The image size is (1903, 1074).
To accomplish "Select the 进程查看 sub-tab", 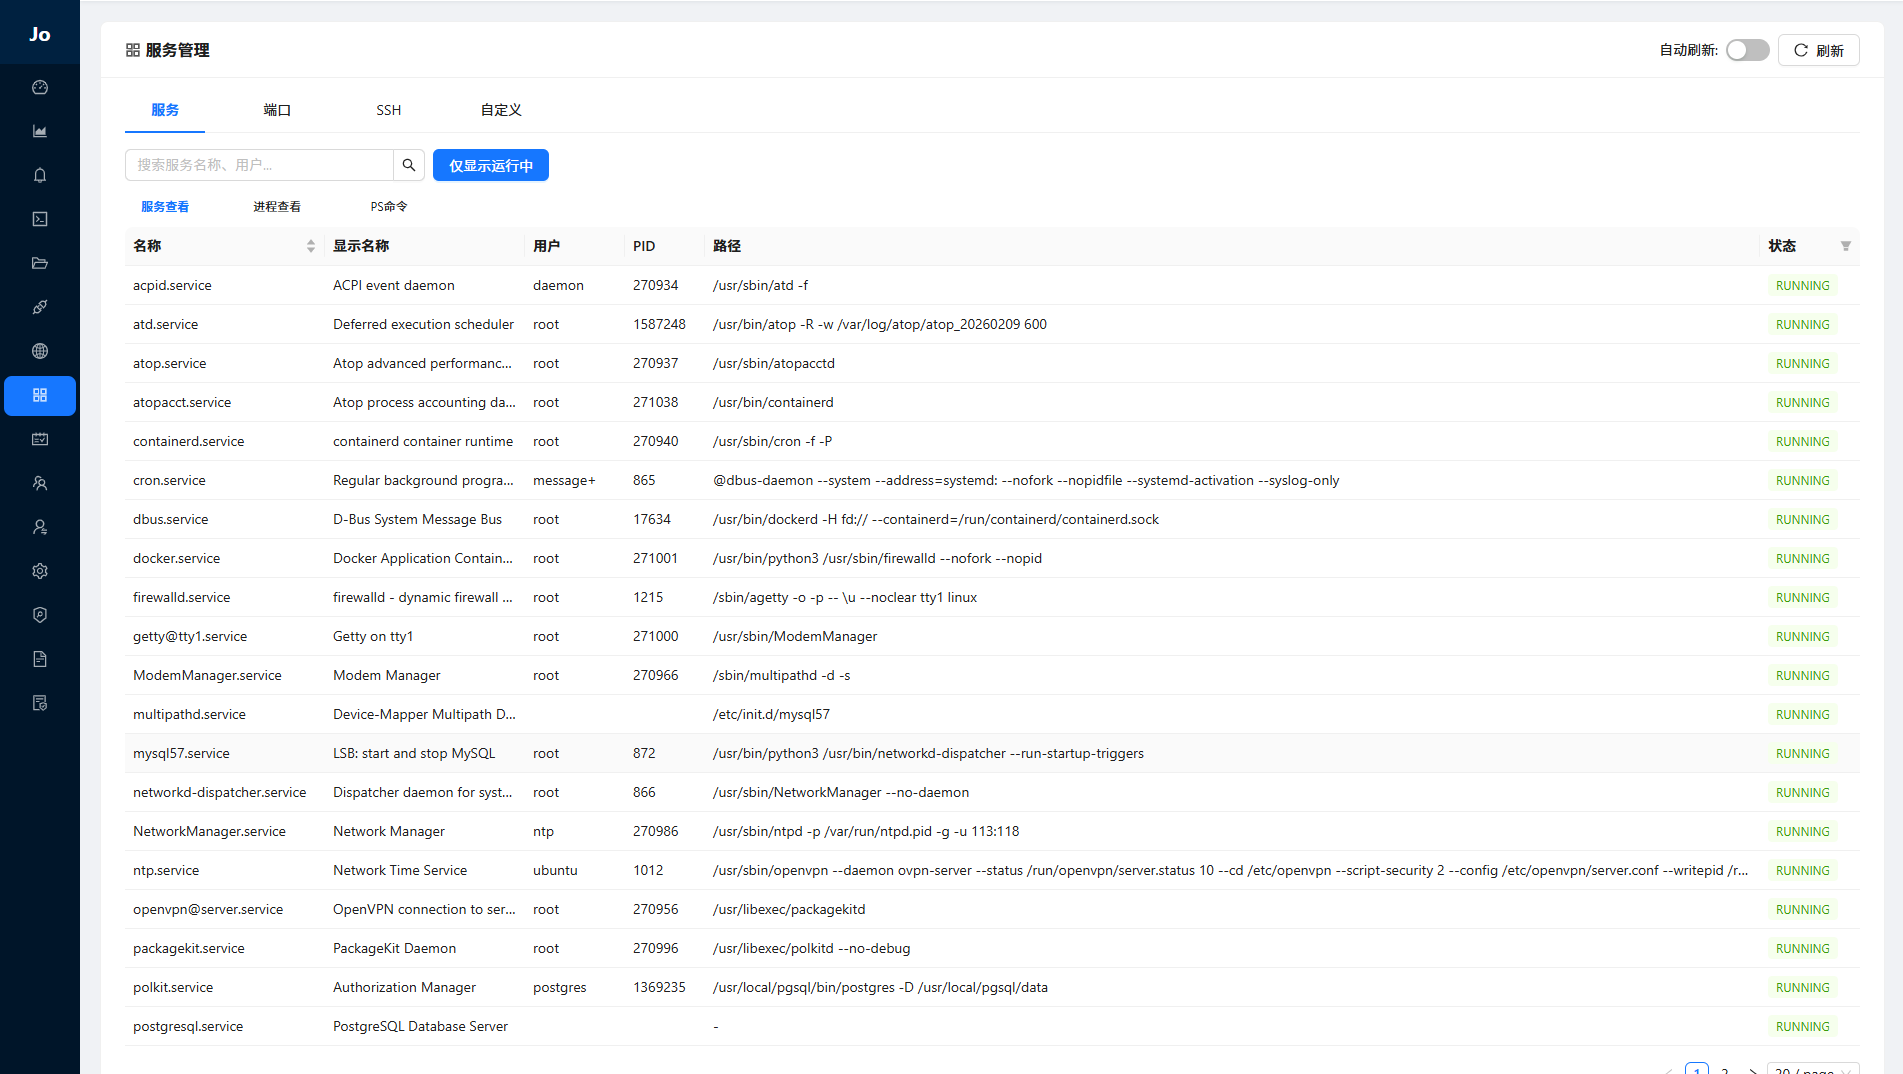I will 277,207.
